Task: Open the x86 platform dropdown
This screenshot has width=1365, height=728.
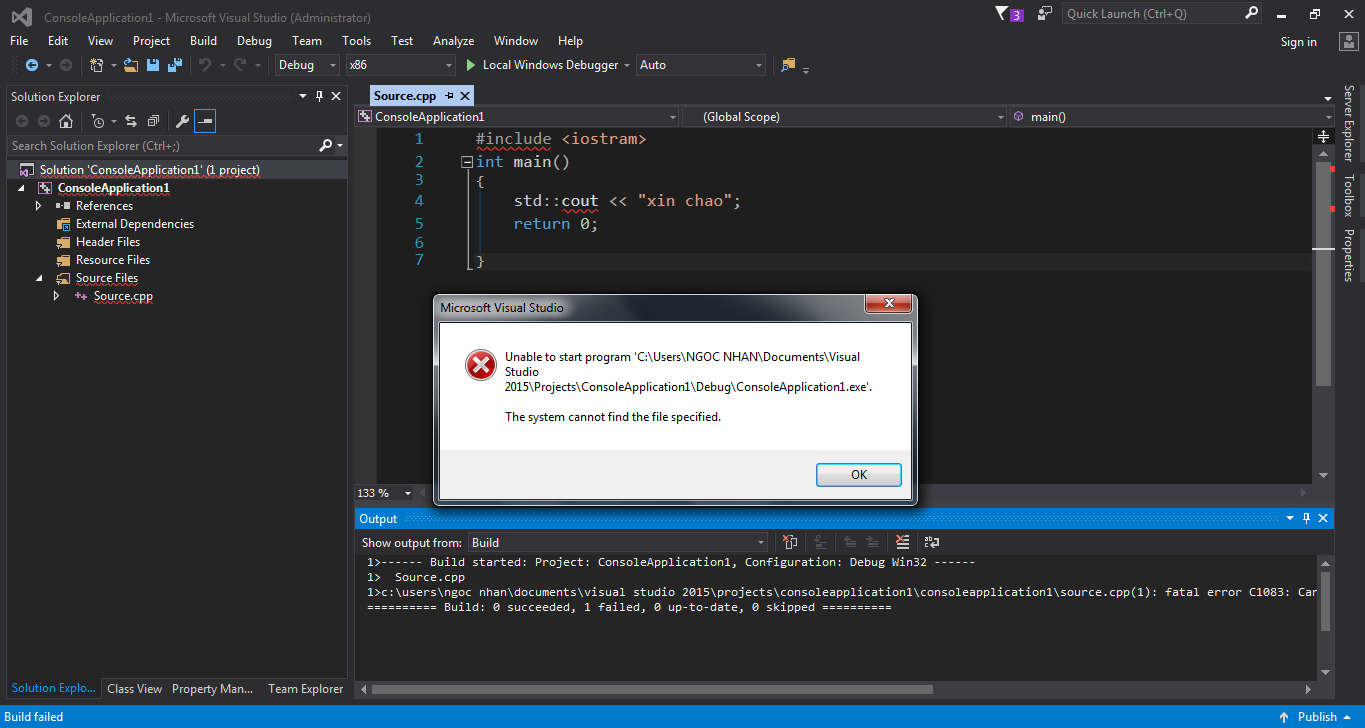Action: [x=400, y=65]
